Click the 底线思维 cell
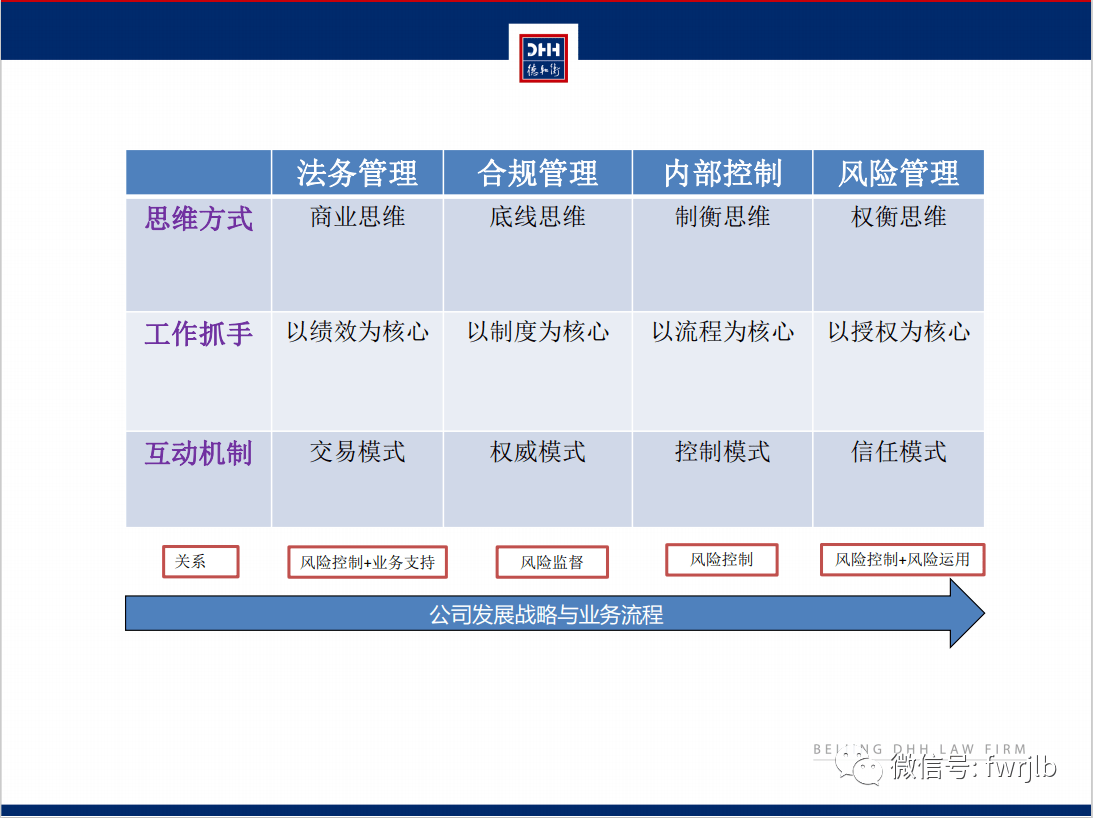 pyautogui.click(x=537, y=255)
